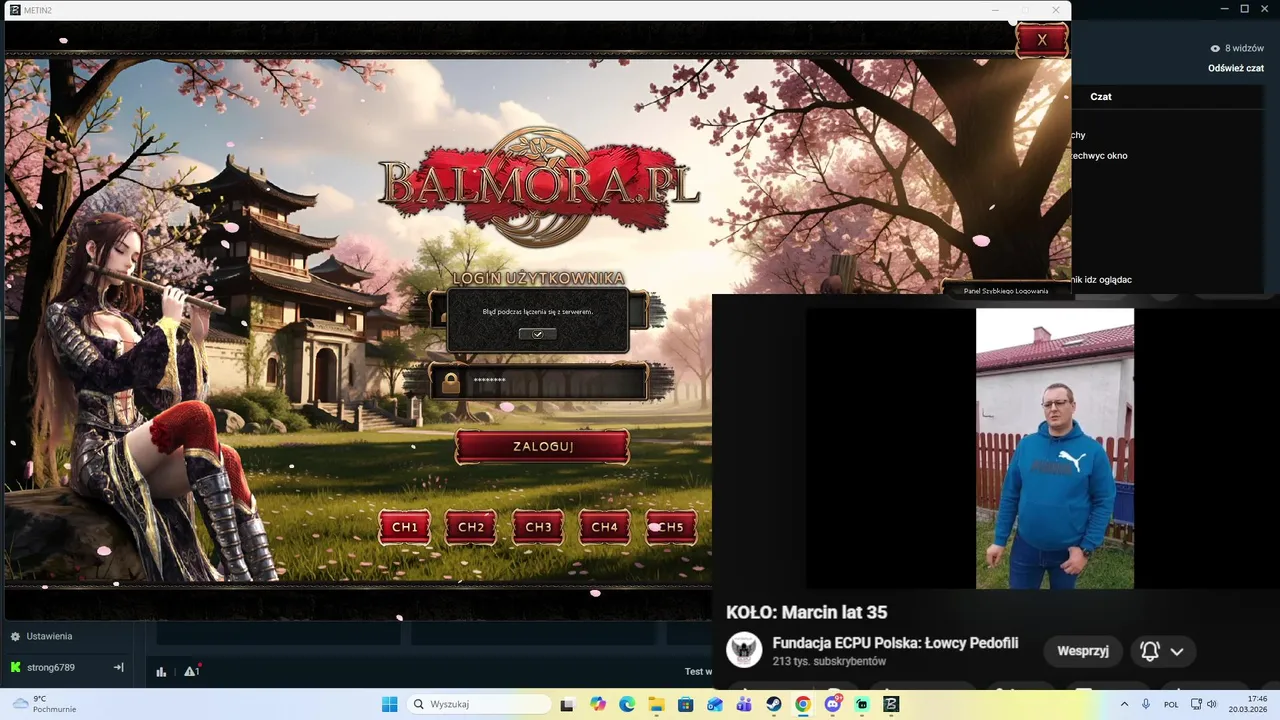Open Microsoft Store from taskbar
This screenshot has width=1280, height=720.
pos(685,704)
